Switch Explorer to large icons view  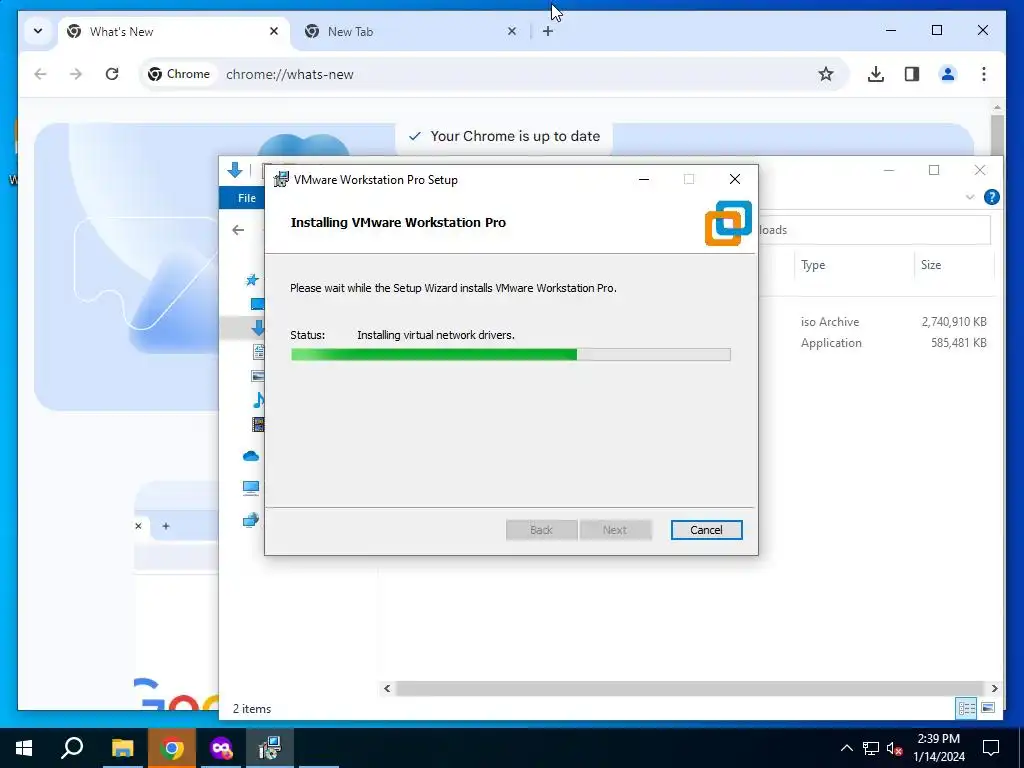click(x=988, y=708)
